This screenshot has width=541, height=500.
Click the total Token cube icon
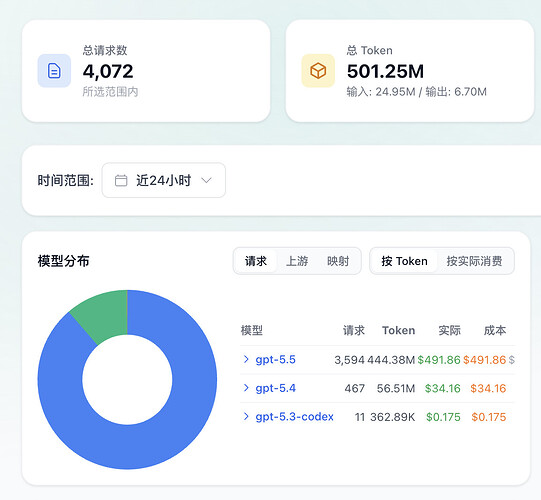(x=318, y=71)
